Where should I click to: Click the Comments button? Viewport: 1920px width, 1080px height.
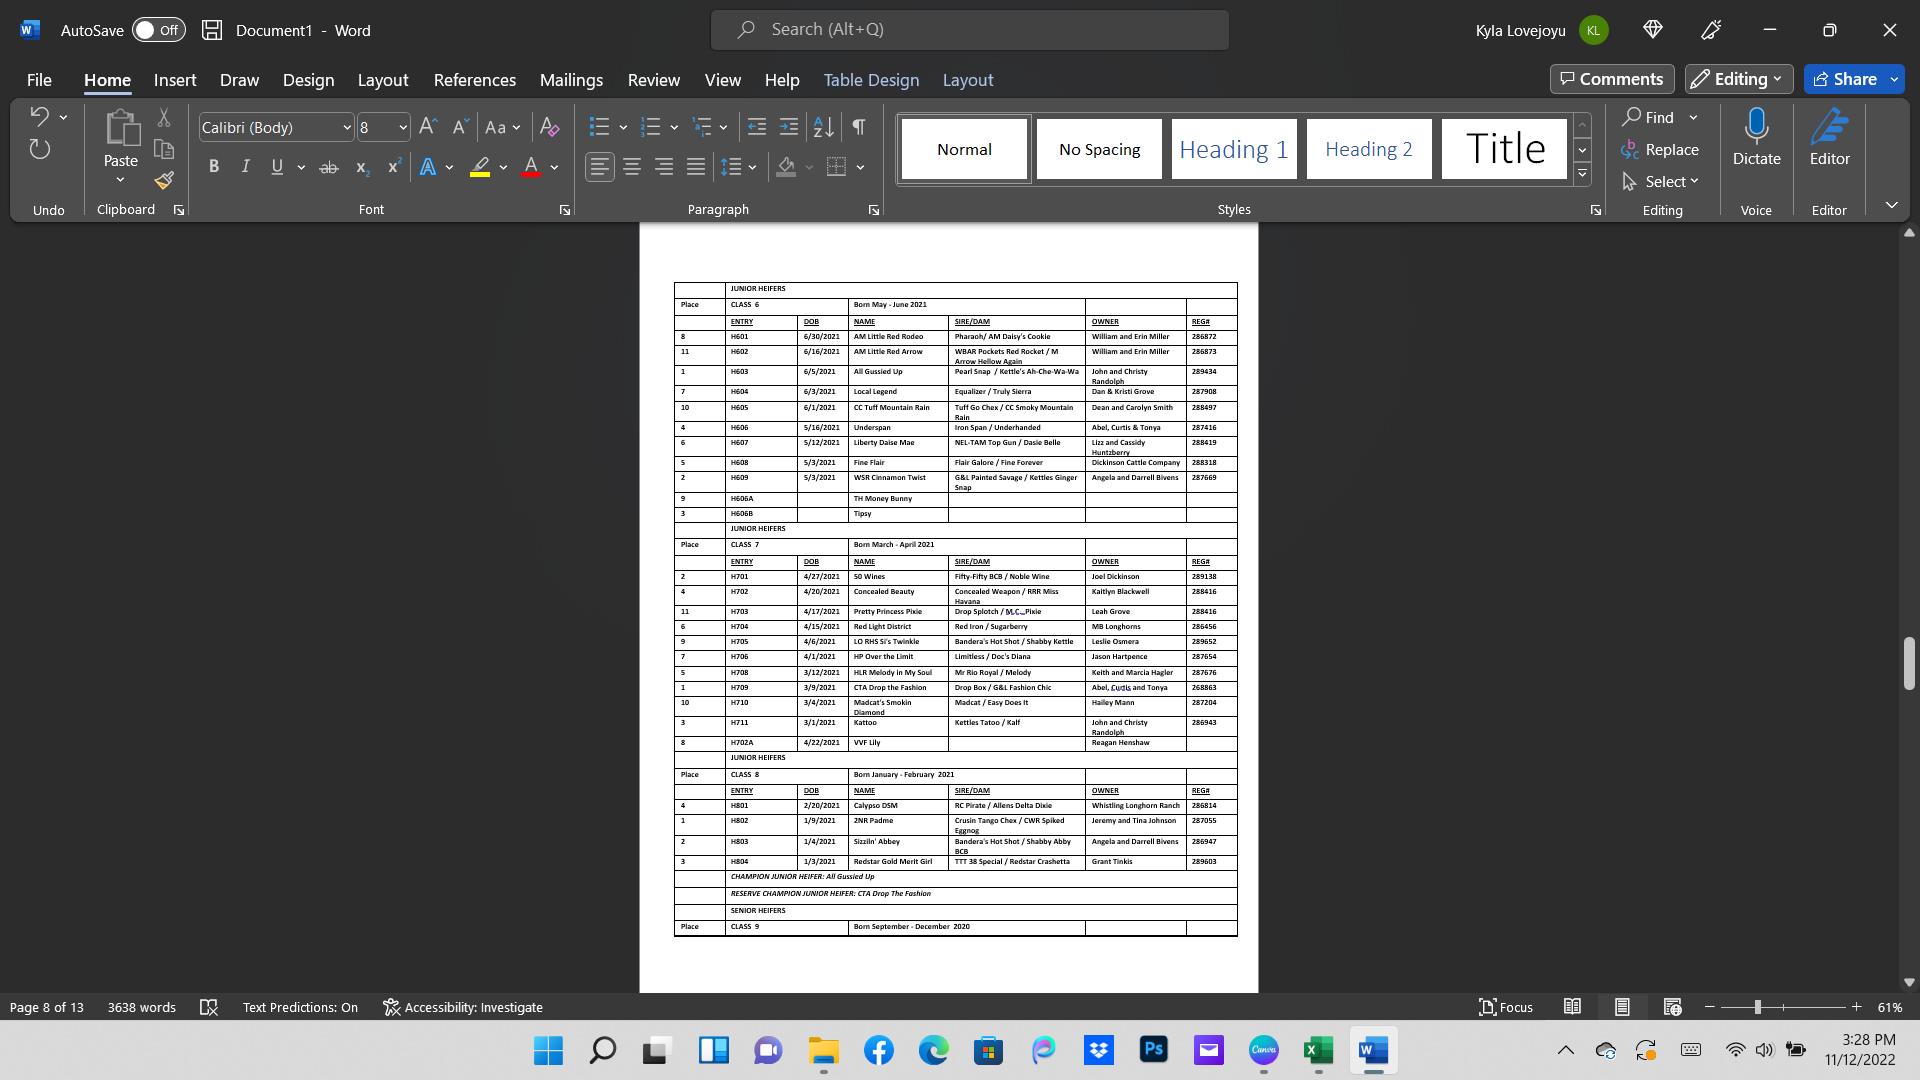[x=1611, y=79]
